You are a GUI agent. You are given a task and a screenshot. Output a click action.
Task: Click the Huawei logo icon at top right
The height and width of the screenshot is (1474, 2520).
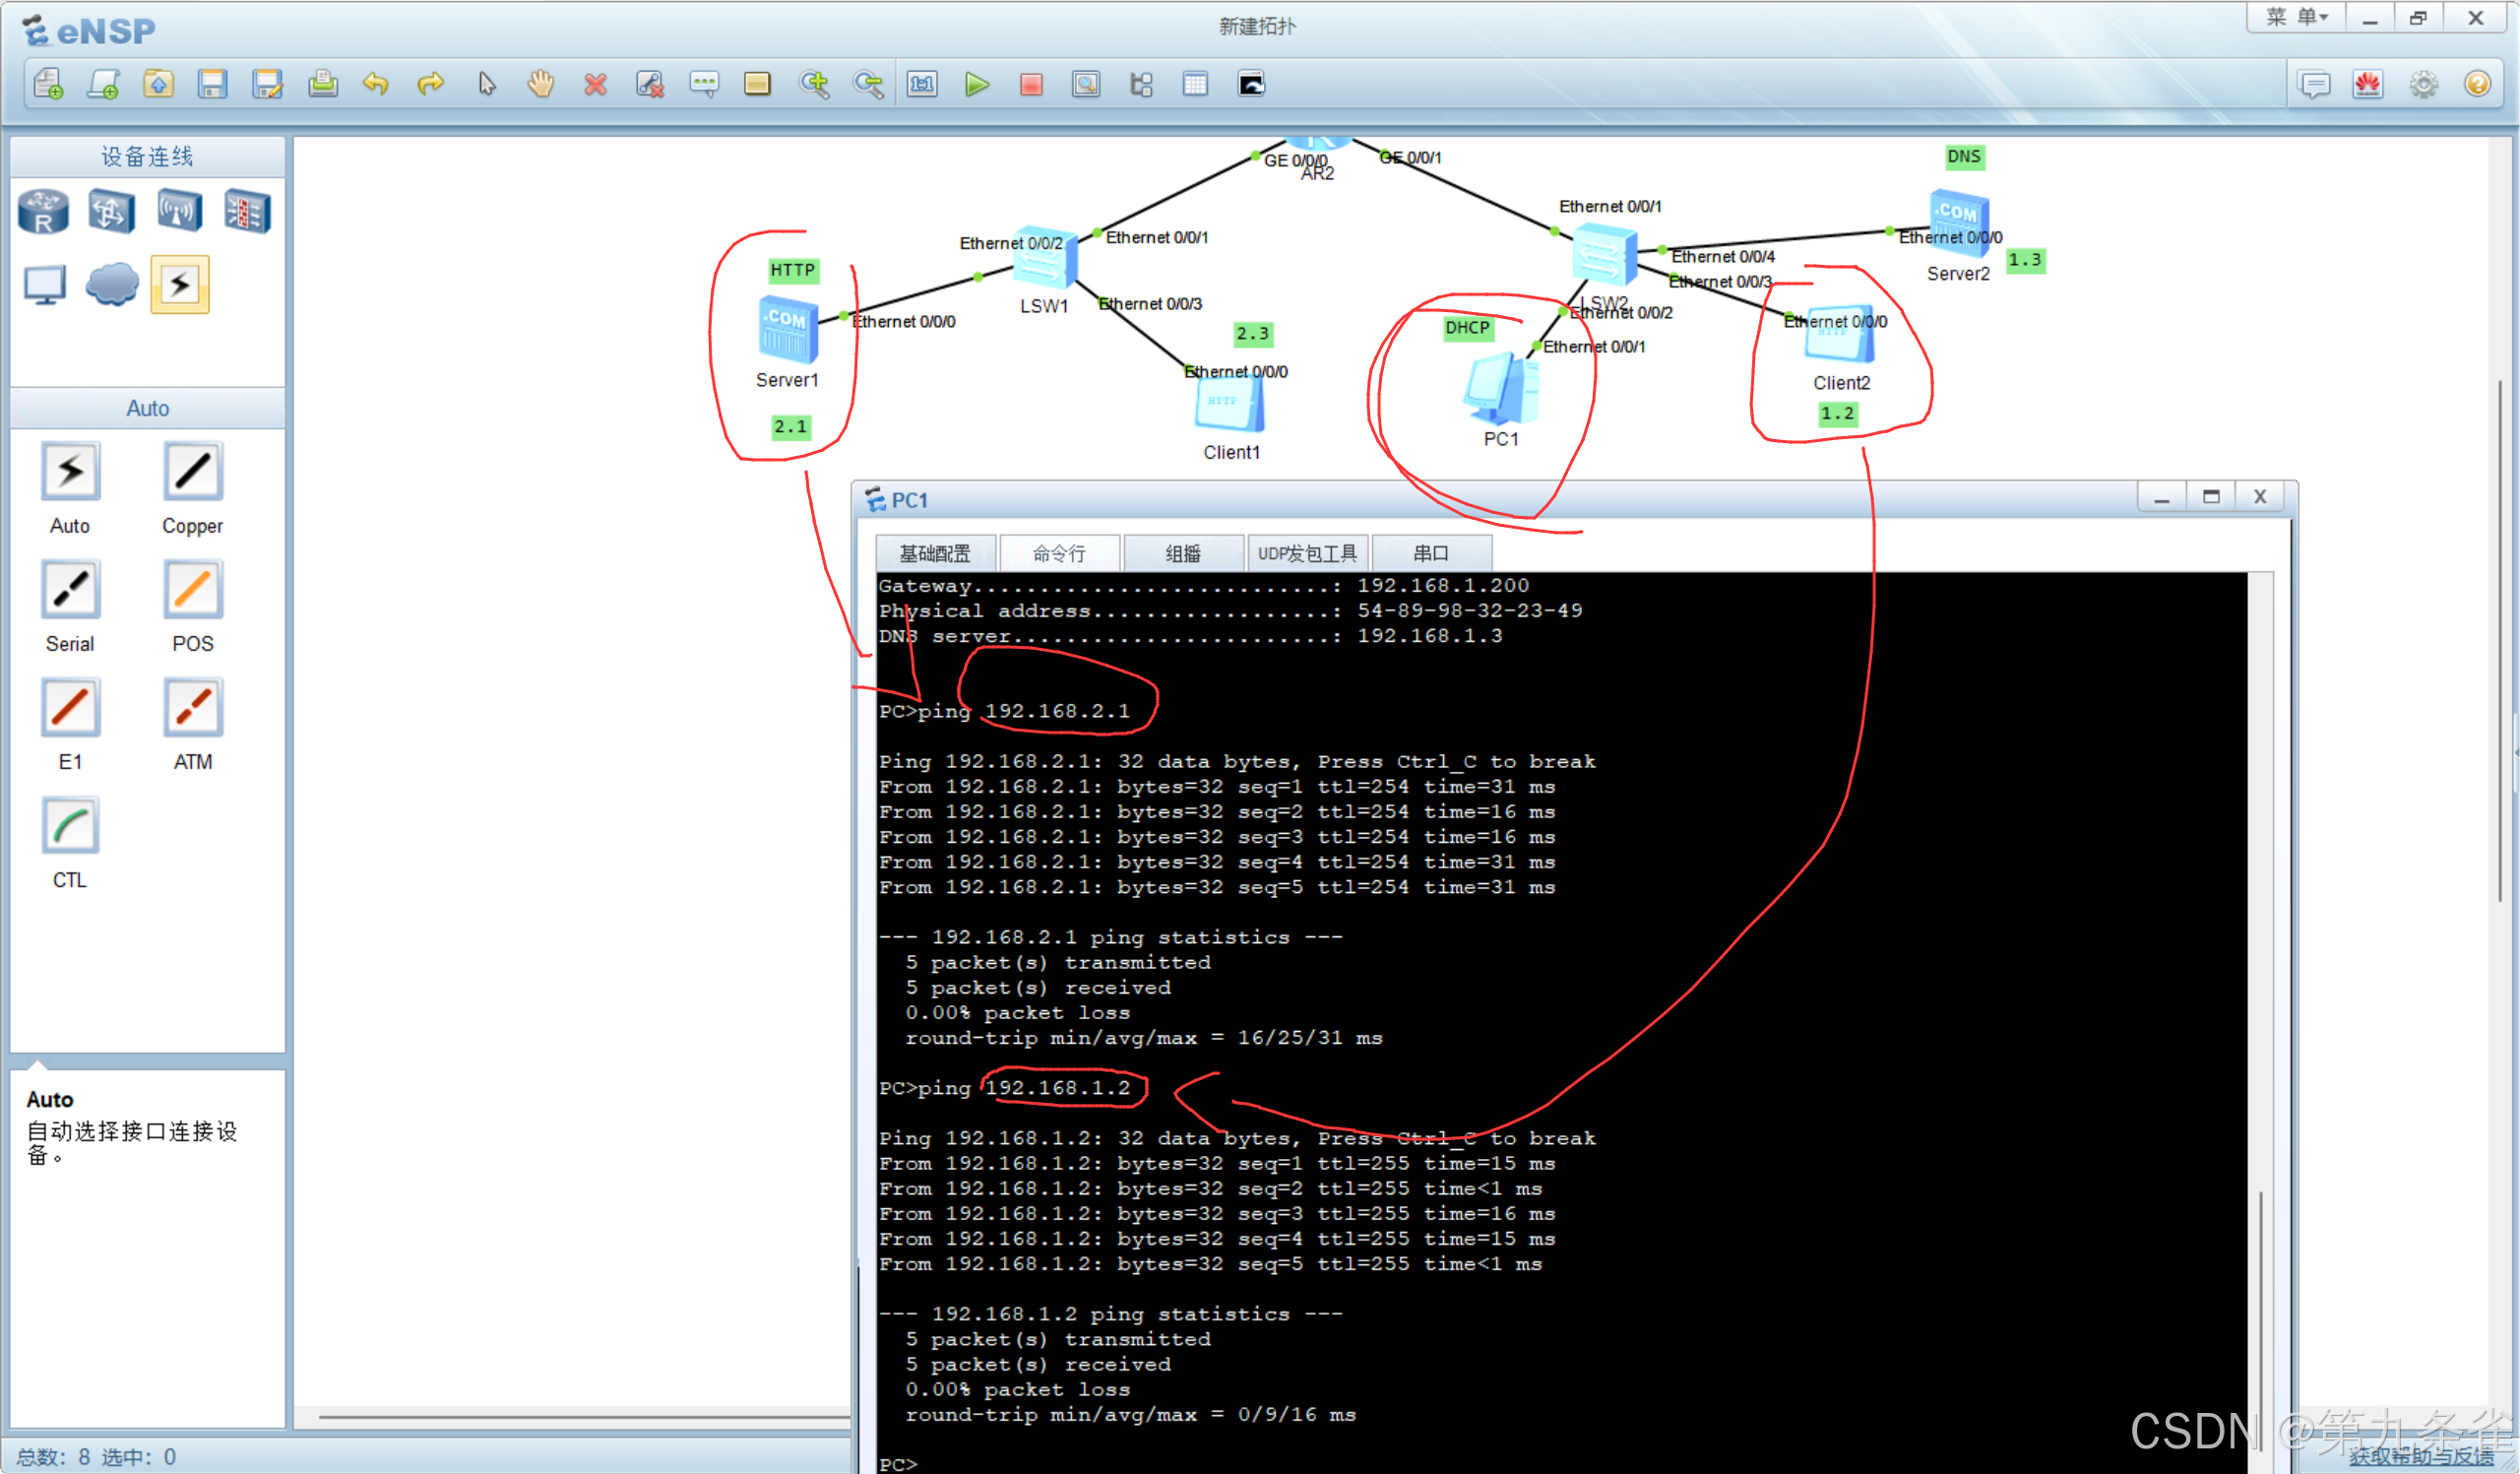tap(2367, 85)
